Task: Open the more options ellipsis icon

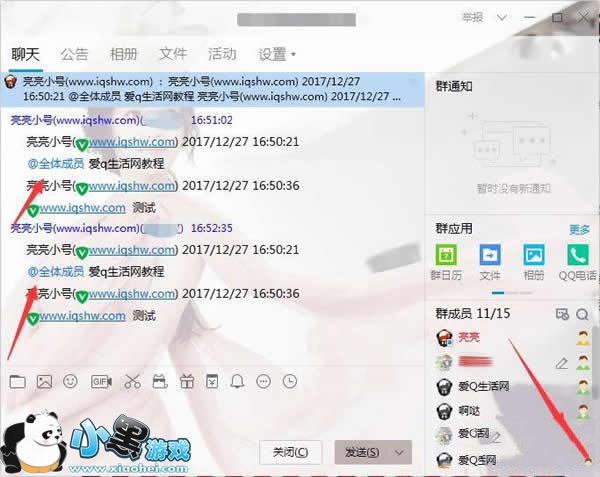Action: [264, 381]
